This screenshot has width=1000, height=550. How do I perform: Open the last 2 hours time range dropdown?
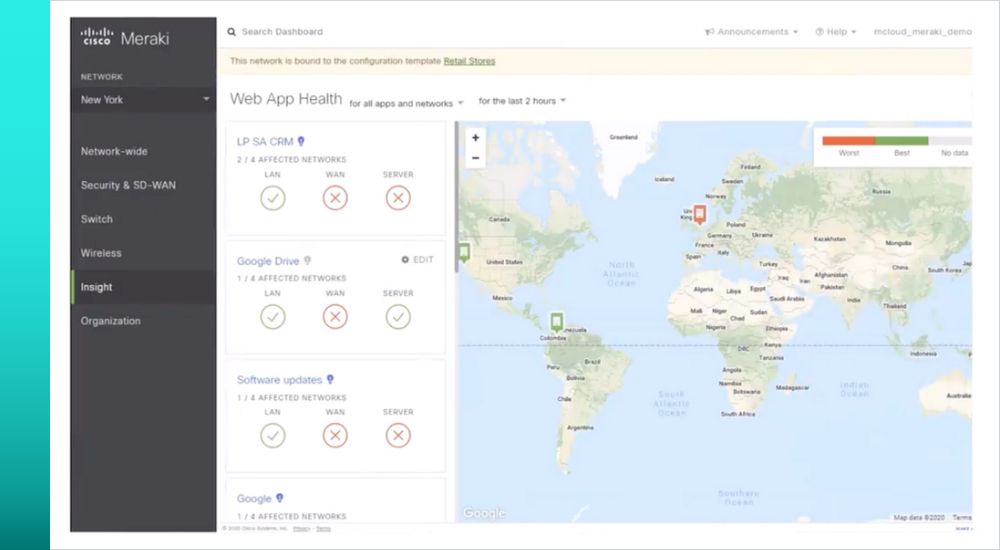(522, 101)
